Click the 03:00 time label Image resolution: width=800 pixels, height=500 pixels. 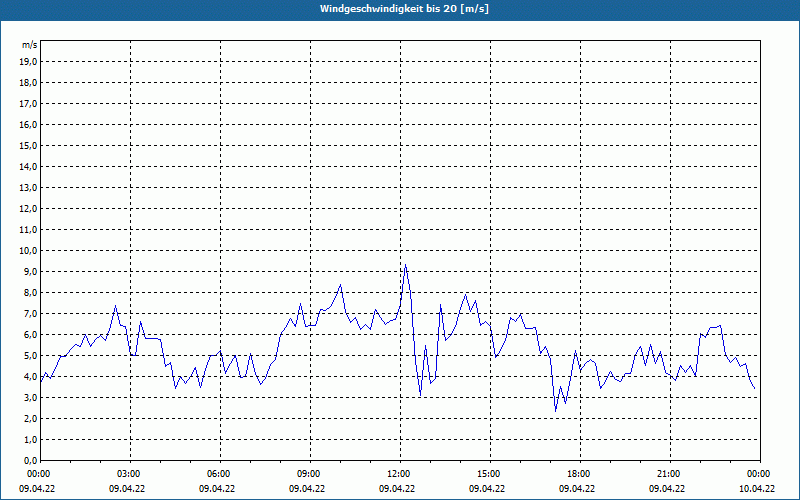pyautogui.click(x=131, y=474)
